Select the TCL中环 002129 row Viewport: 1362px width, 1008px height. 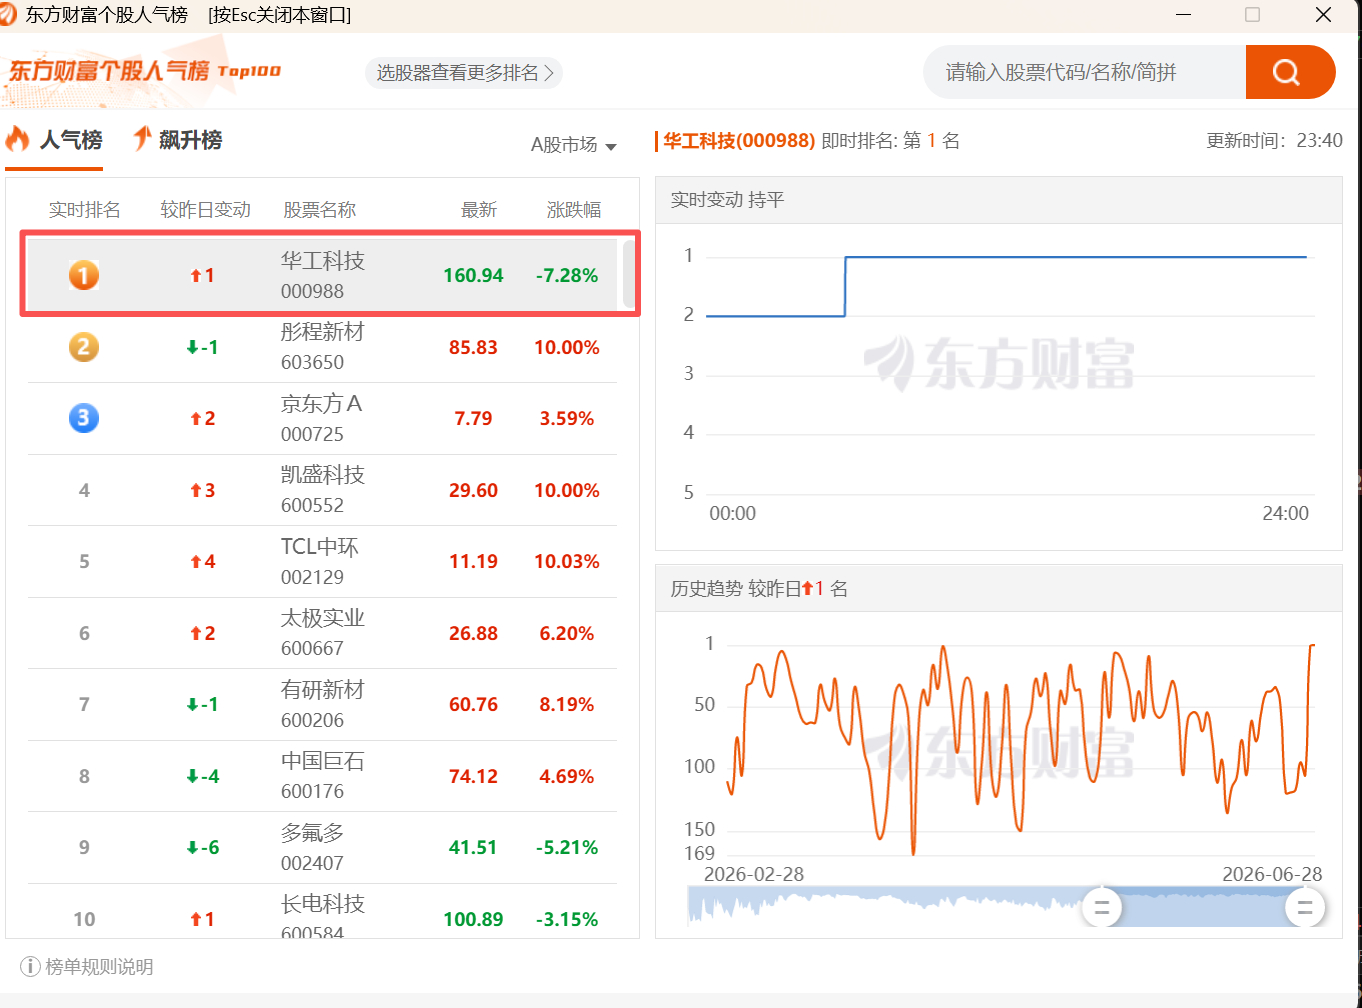point(322,561)
